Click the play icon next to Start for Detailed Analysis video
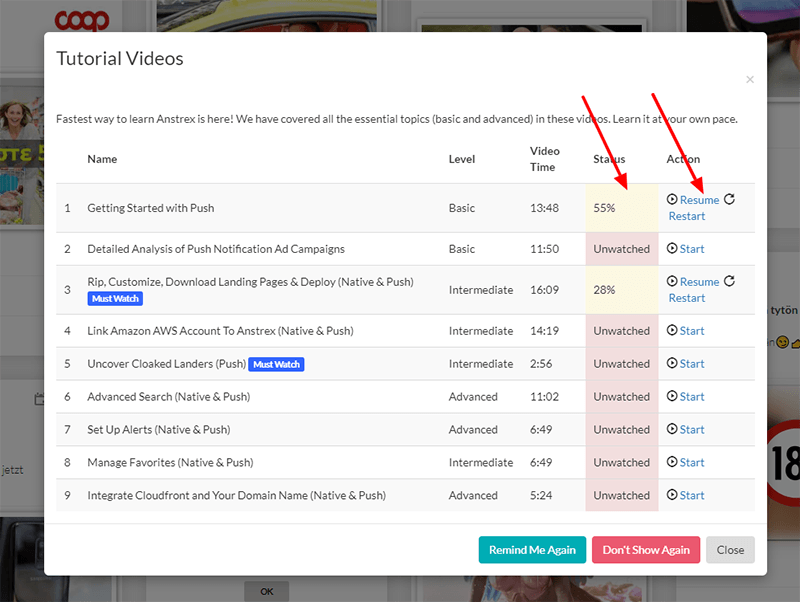This screenshot has height=602, width=800. click(672, 248)
